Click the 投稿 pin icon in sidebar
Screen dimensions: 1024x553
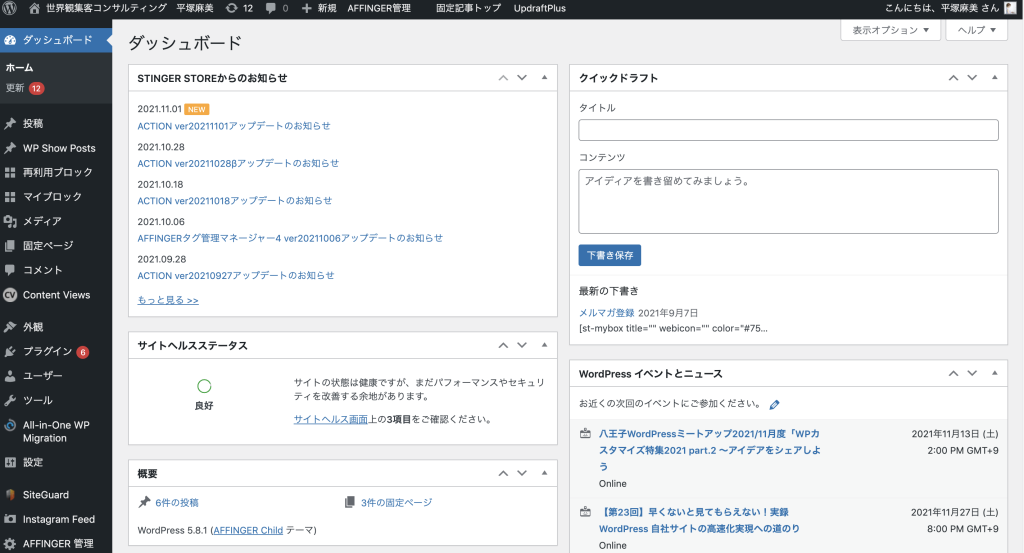click(10, 123)
